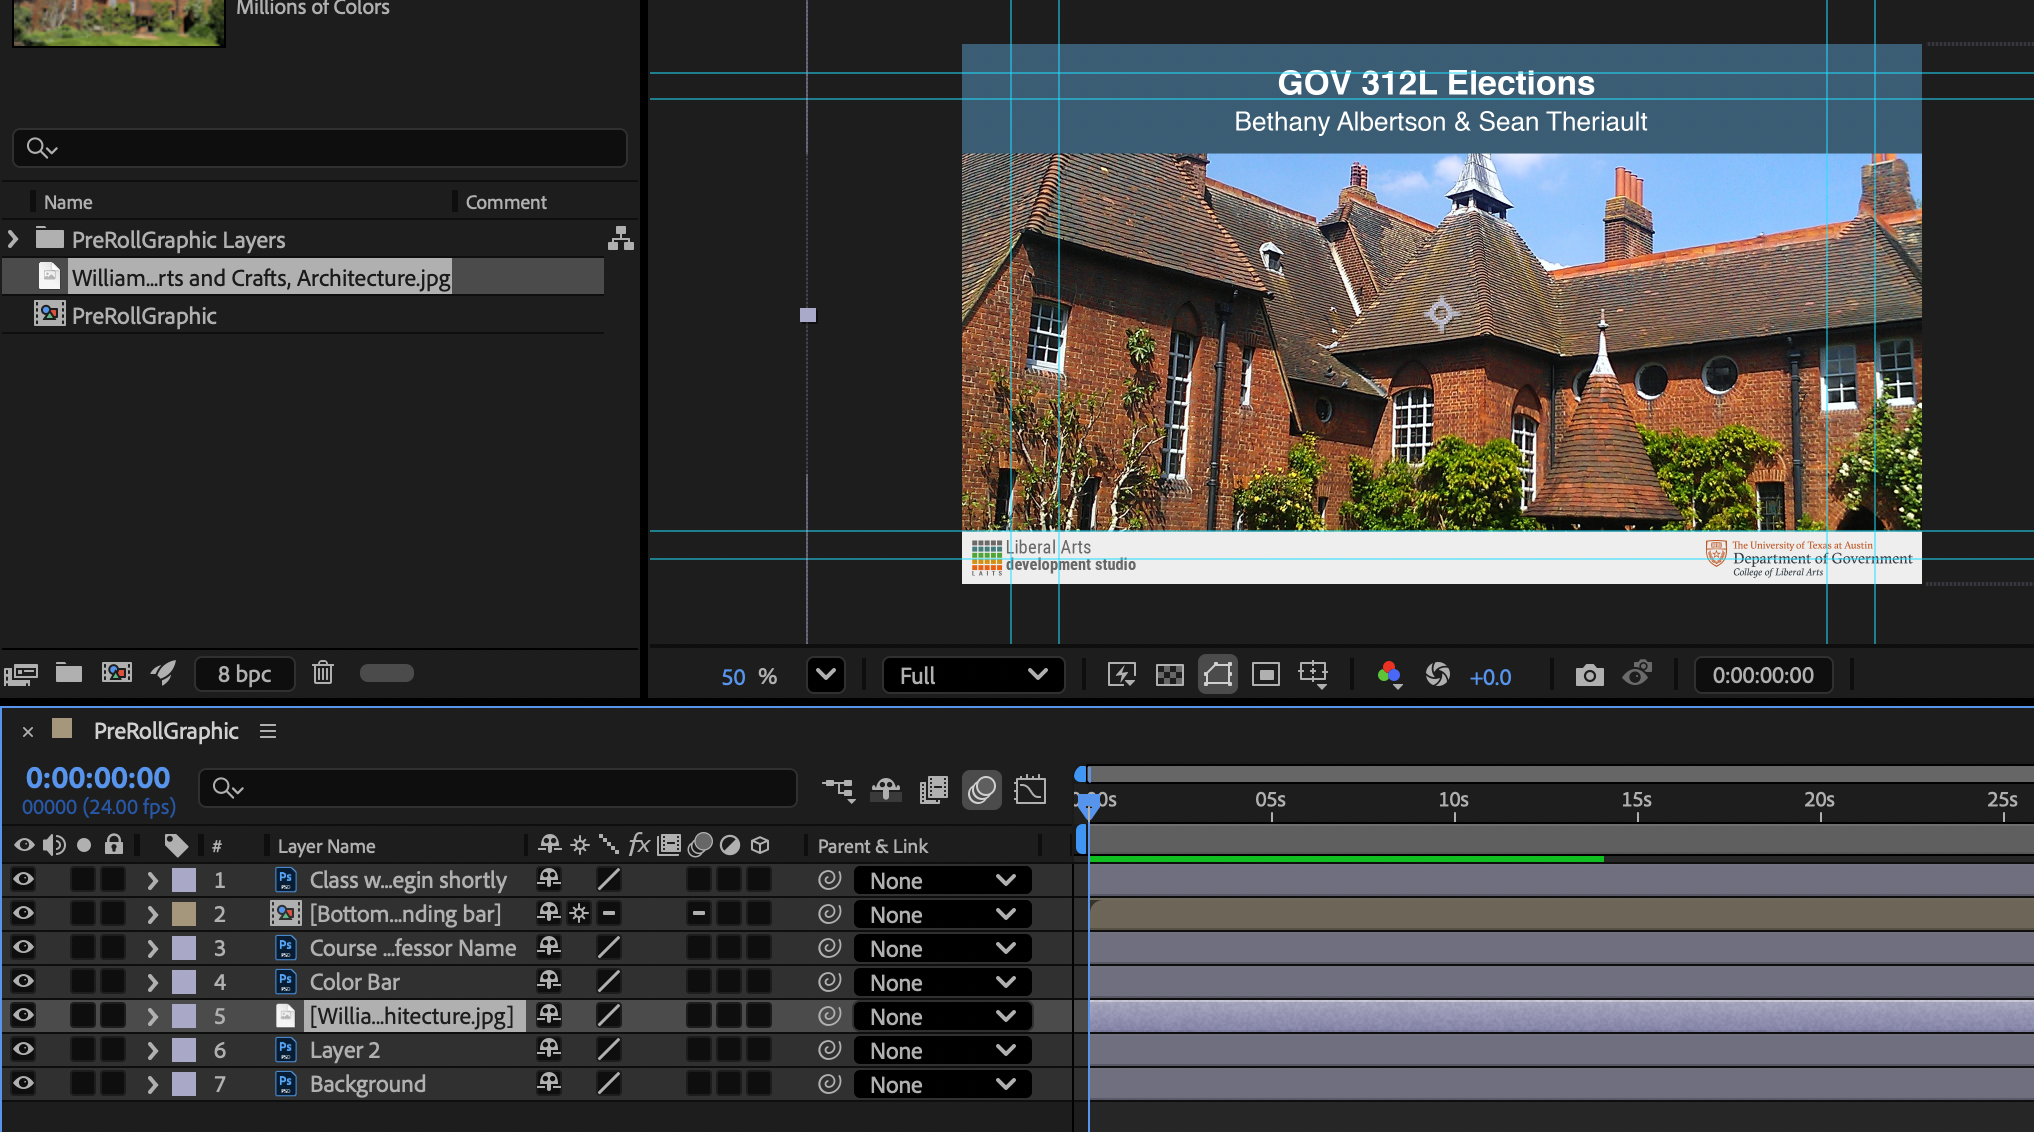
Task: Open the Show Channel color icon
Action: point(1389,675)
